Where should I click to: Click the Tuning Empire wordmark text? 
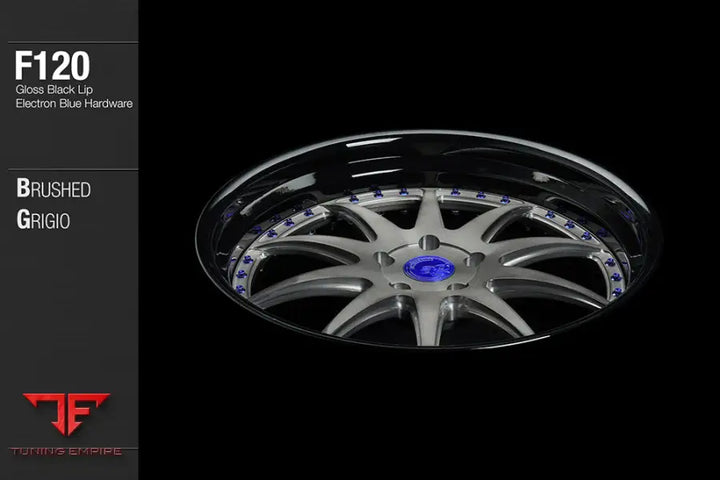tap(67, 452)
